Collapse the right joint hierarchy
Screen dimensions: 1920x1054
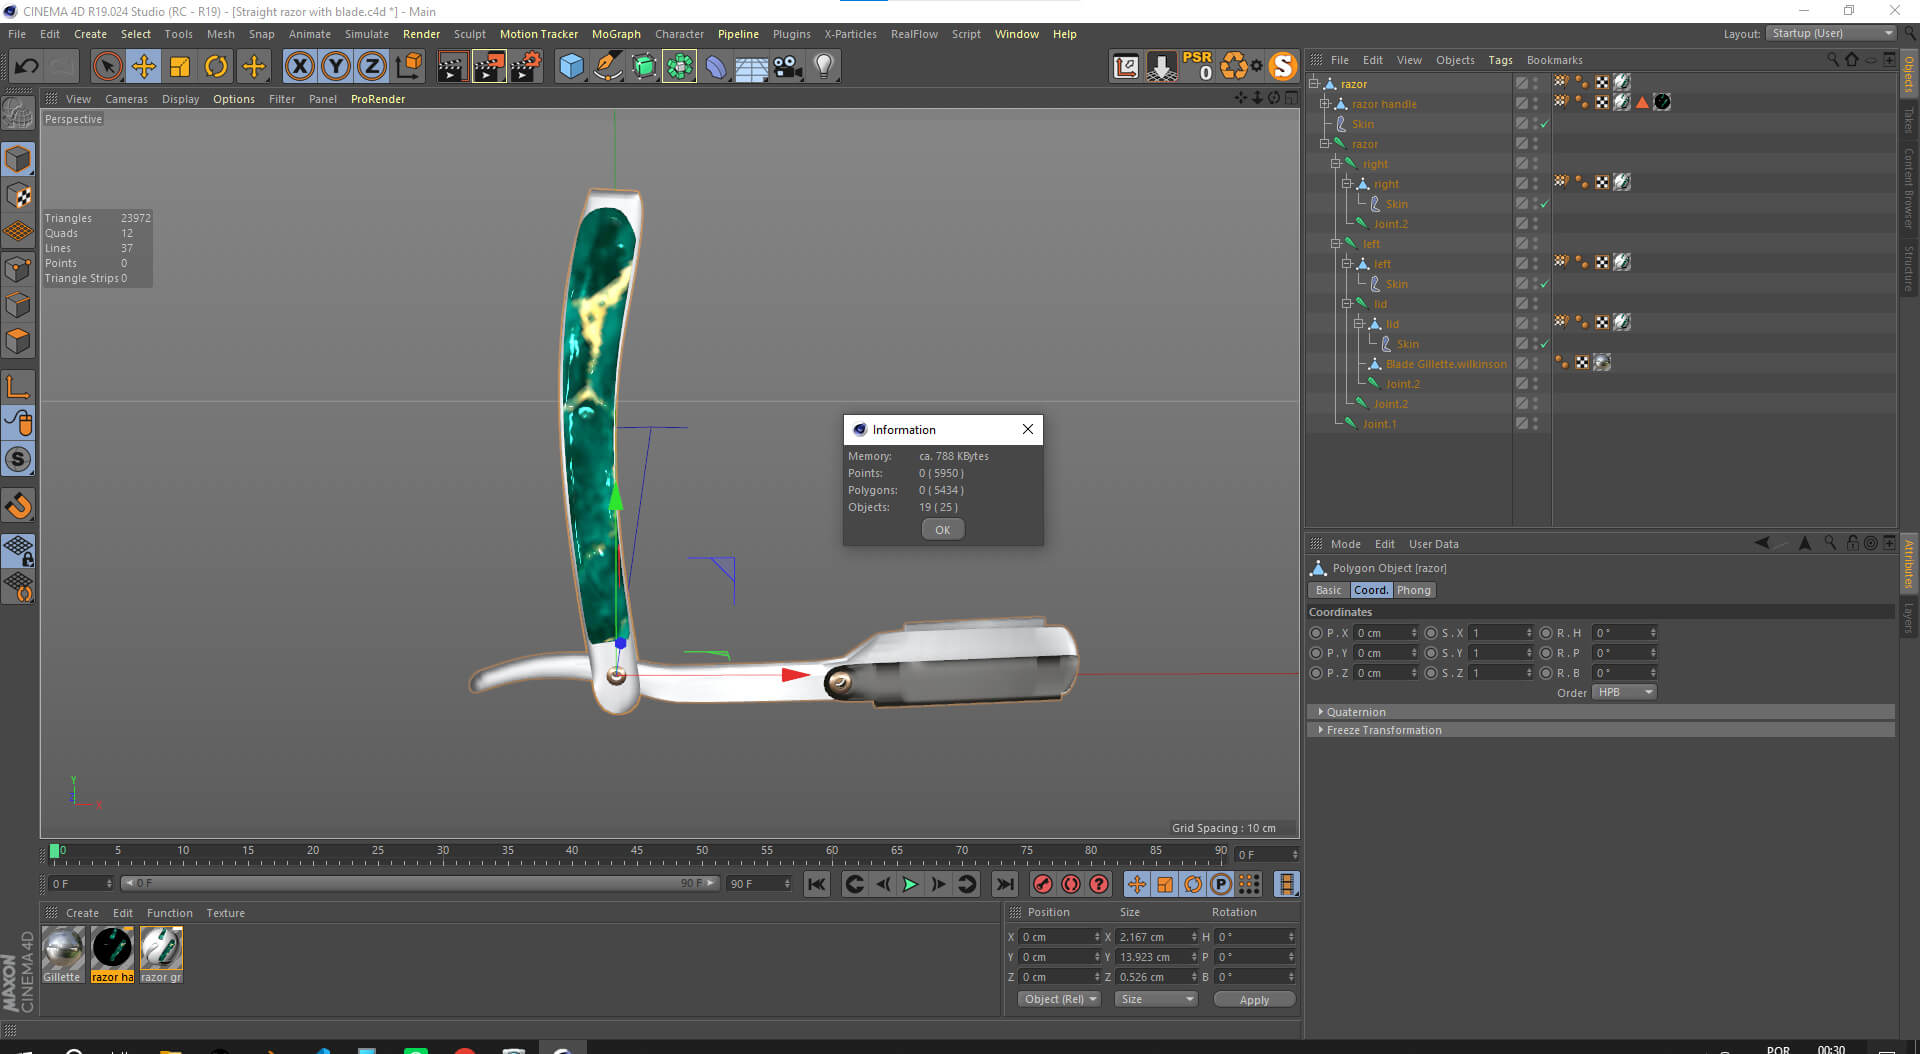coord(1336,164)
